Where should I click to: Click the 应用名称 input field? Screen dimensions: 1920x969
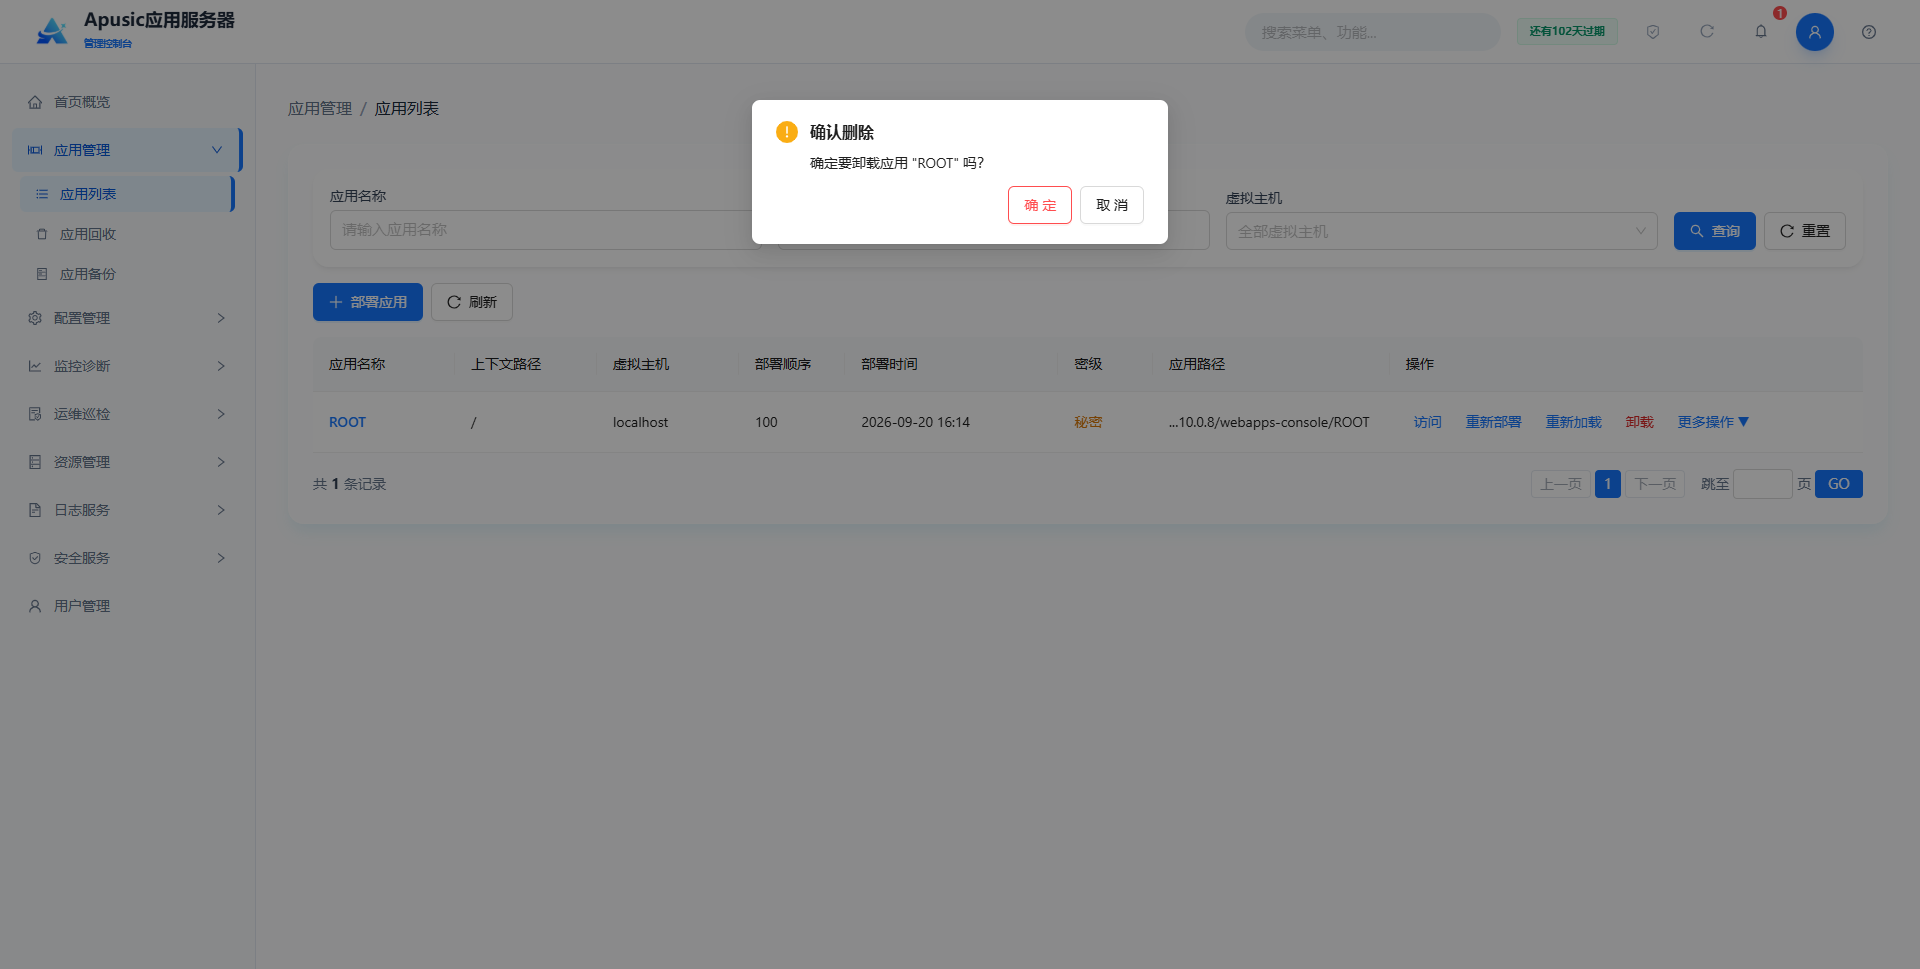pyautogui.click(x=545, y=230)
